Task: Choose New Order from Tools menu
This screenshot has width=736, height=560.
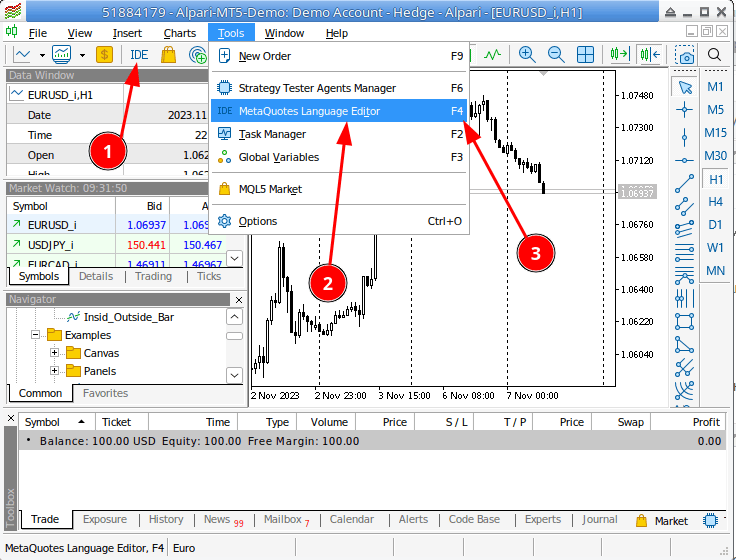Action: click(x=339, y=56)
